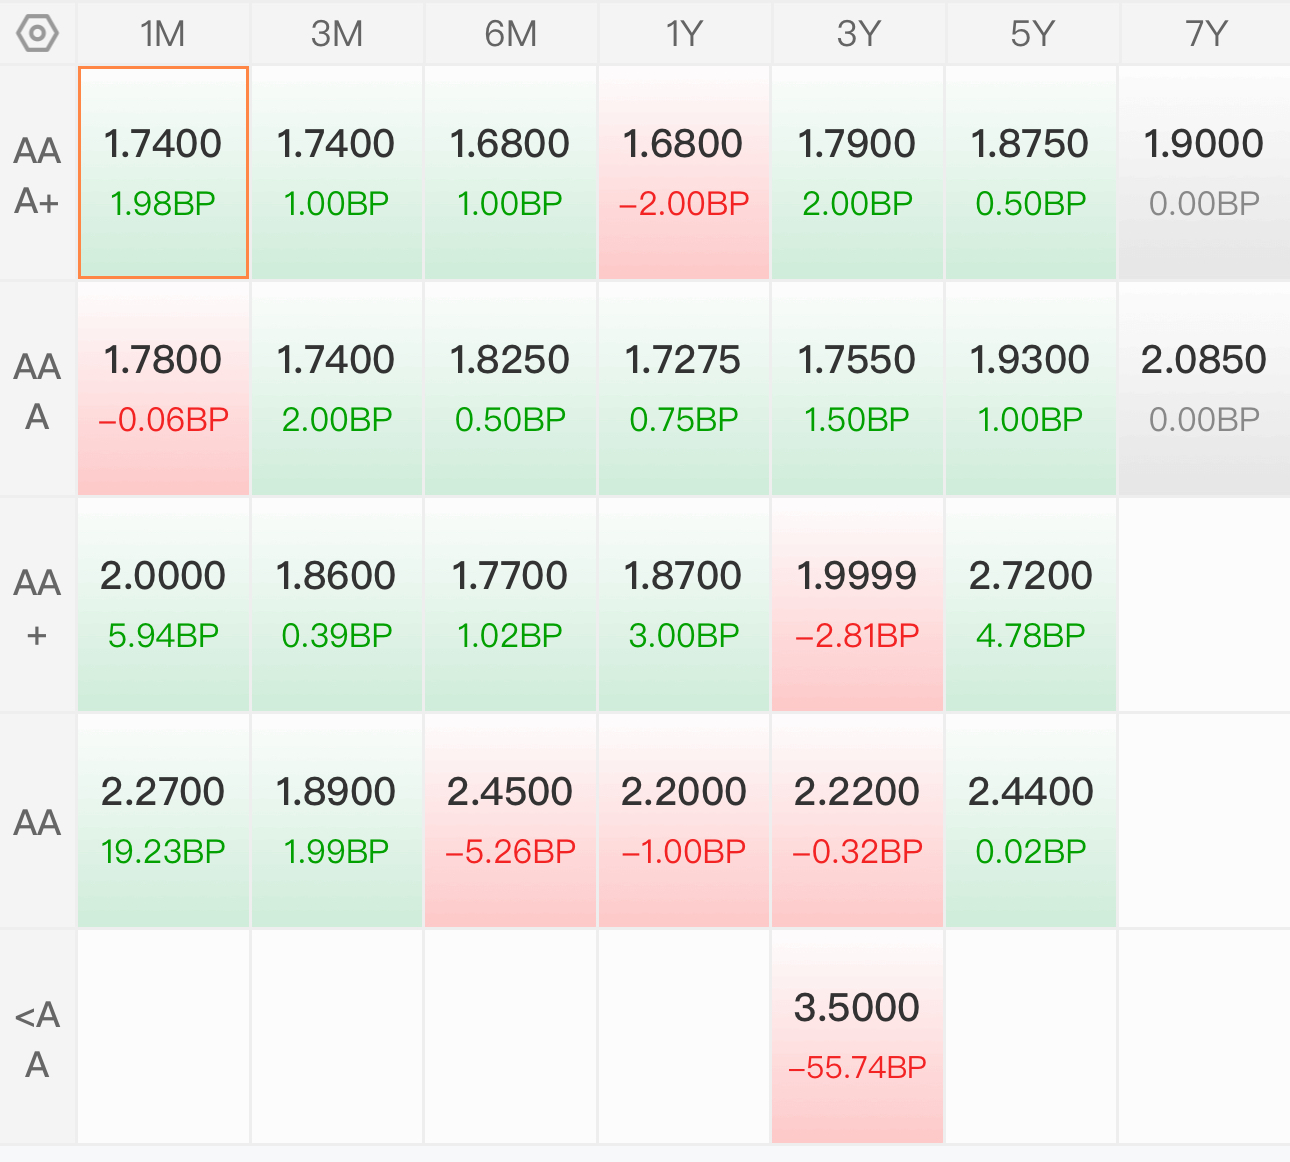Select the AAA+ 7Y cell 1.9000
The width and height of the screenshot is (1290, 1162).
pyautogui.click(x=1205, y=173)
